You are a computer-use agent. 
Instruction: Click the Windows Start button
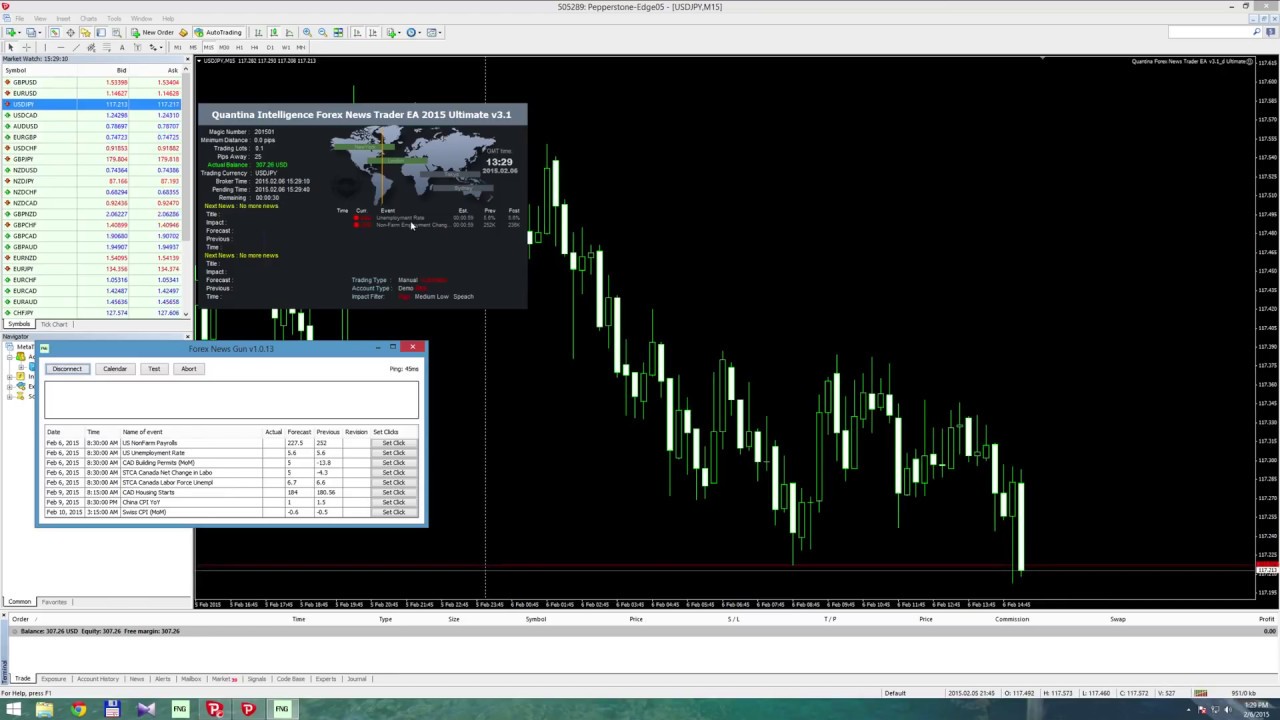[x=13, y=709]
